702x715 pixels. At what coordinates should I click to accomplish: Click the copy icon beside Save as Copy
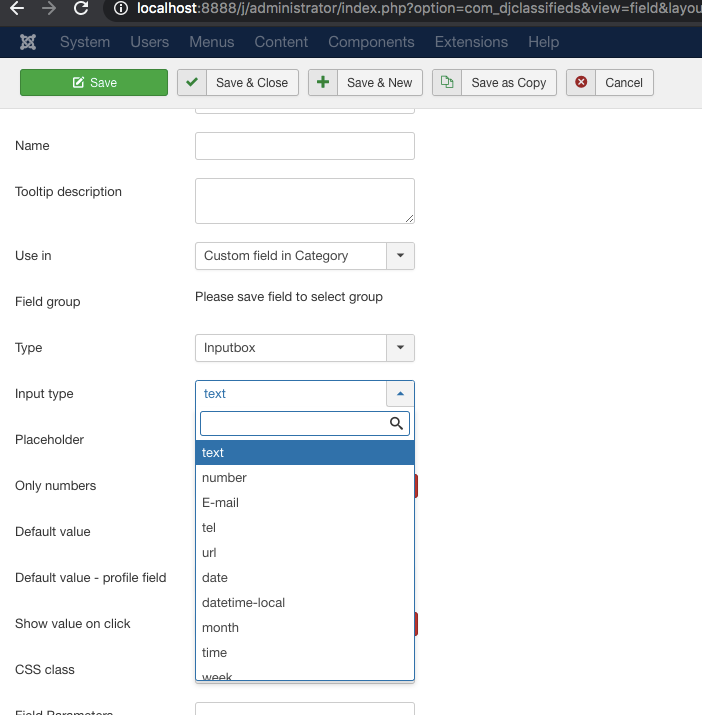[x=447, y=83]
